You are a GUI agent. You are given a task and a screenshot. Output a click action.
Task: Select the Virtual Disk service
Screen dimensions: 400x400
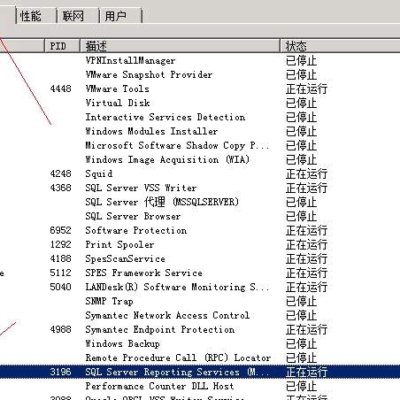point(200,103)
